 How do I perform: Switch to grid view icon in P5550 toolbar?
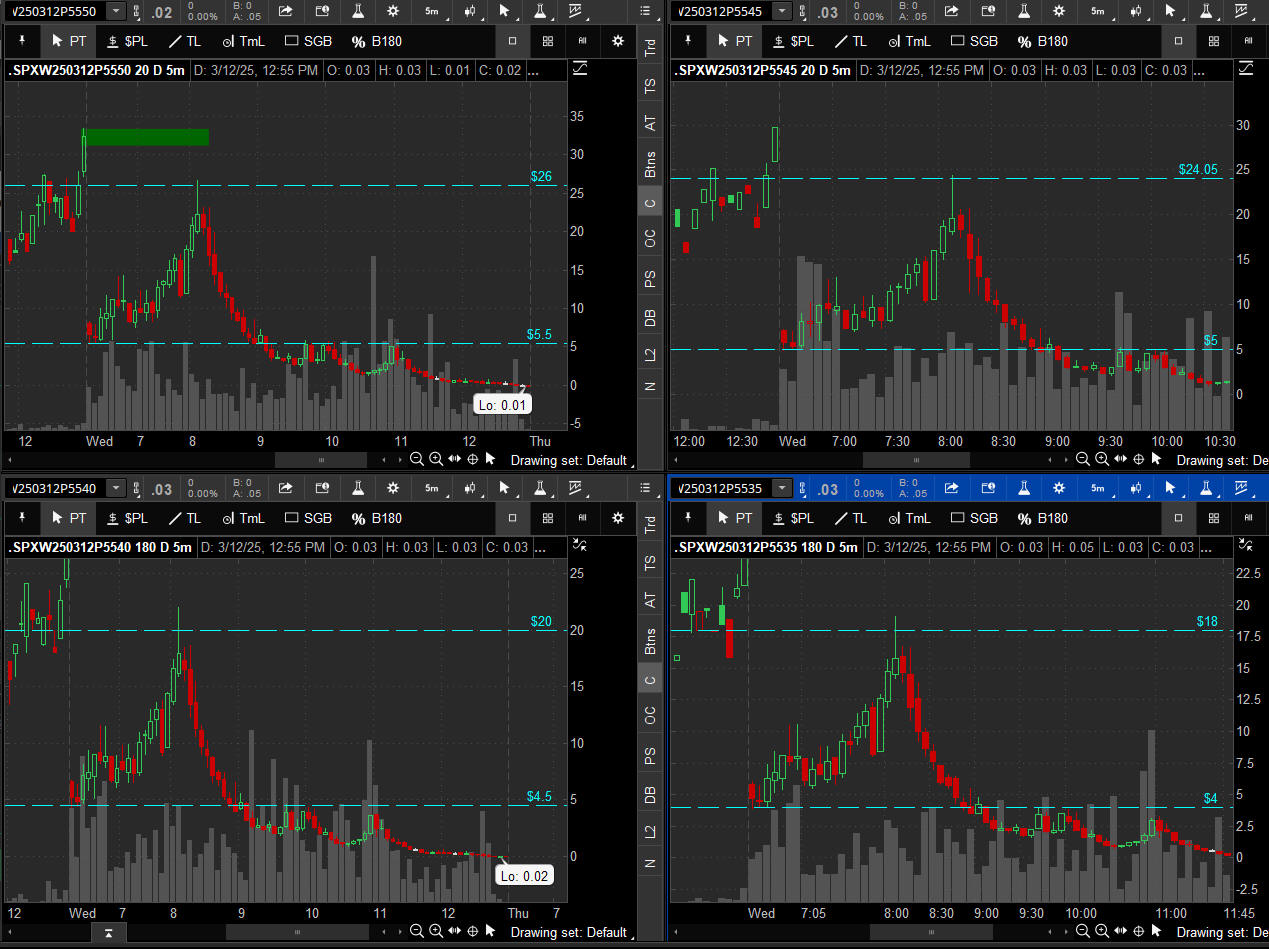[547, 41]
